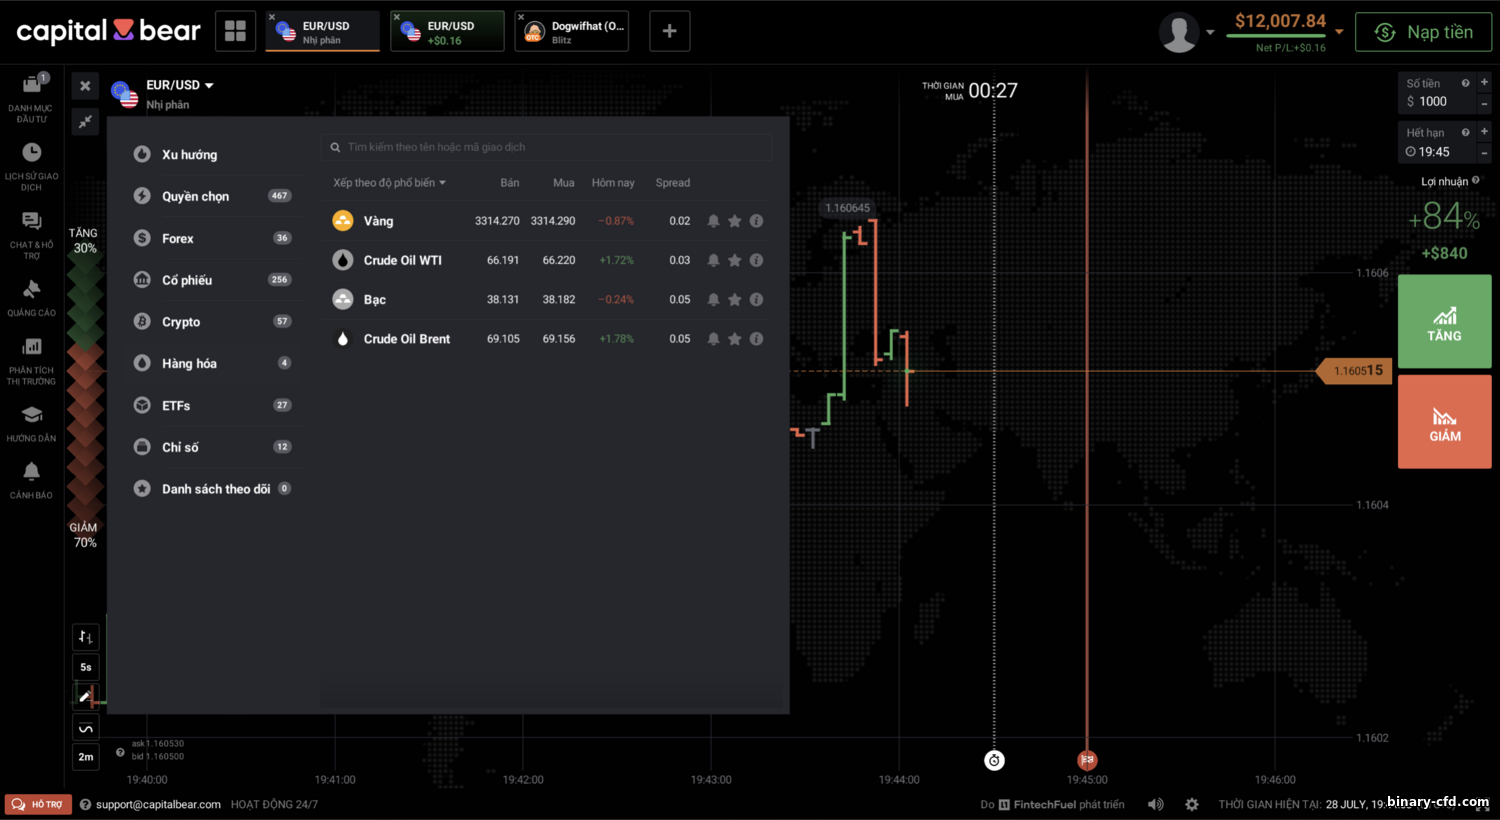Expand the account balance dropdown arrow
The height and width of the screenshot is (820, 1500).
1339,32
